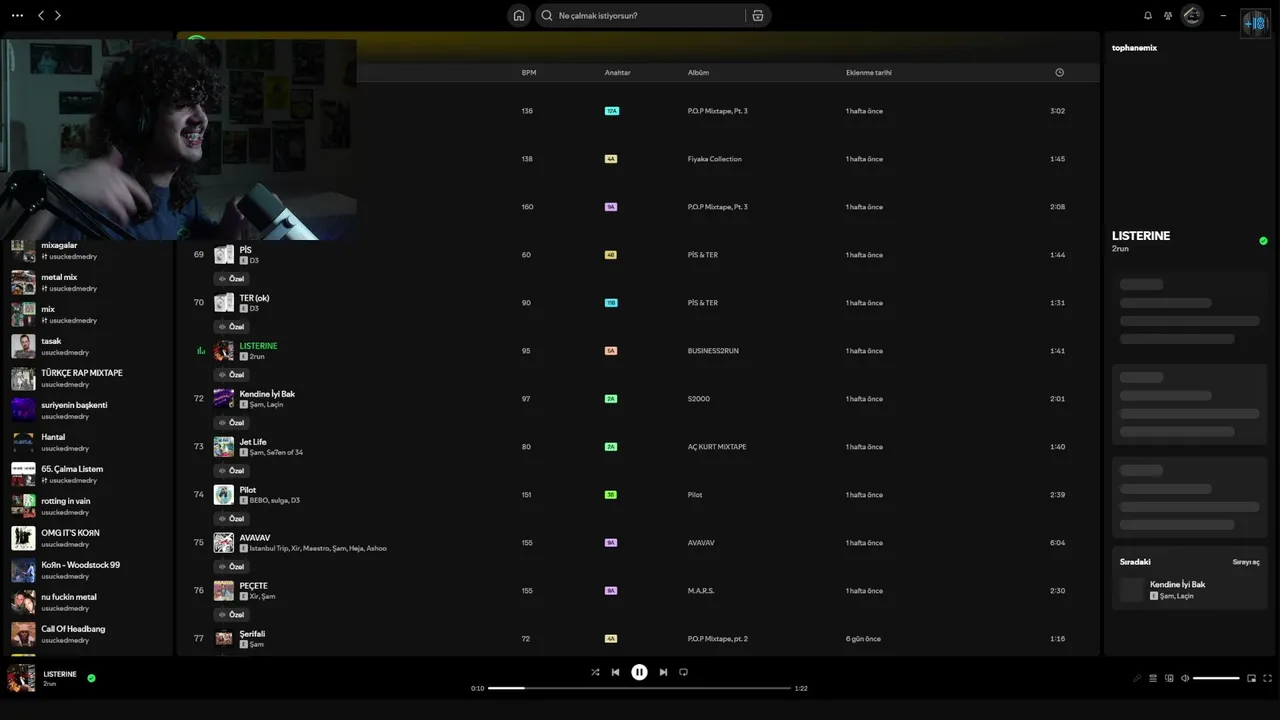Open the Hantal playlist
This screenshot has height=720, width=1280.
click(88, 442)
